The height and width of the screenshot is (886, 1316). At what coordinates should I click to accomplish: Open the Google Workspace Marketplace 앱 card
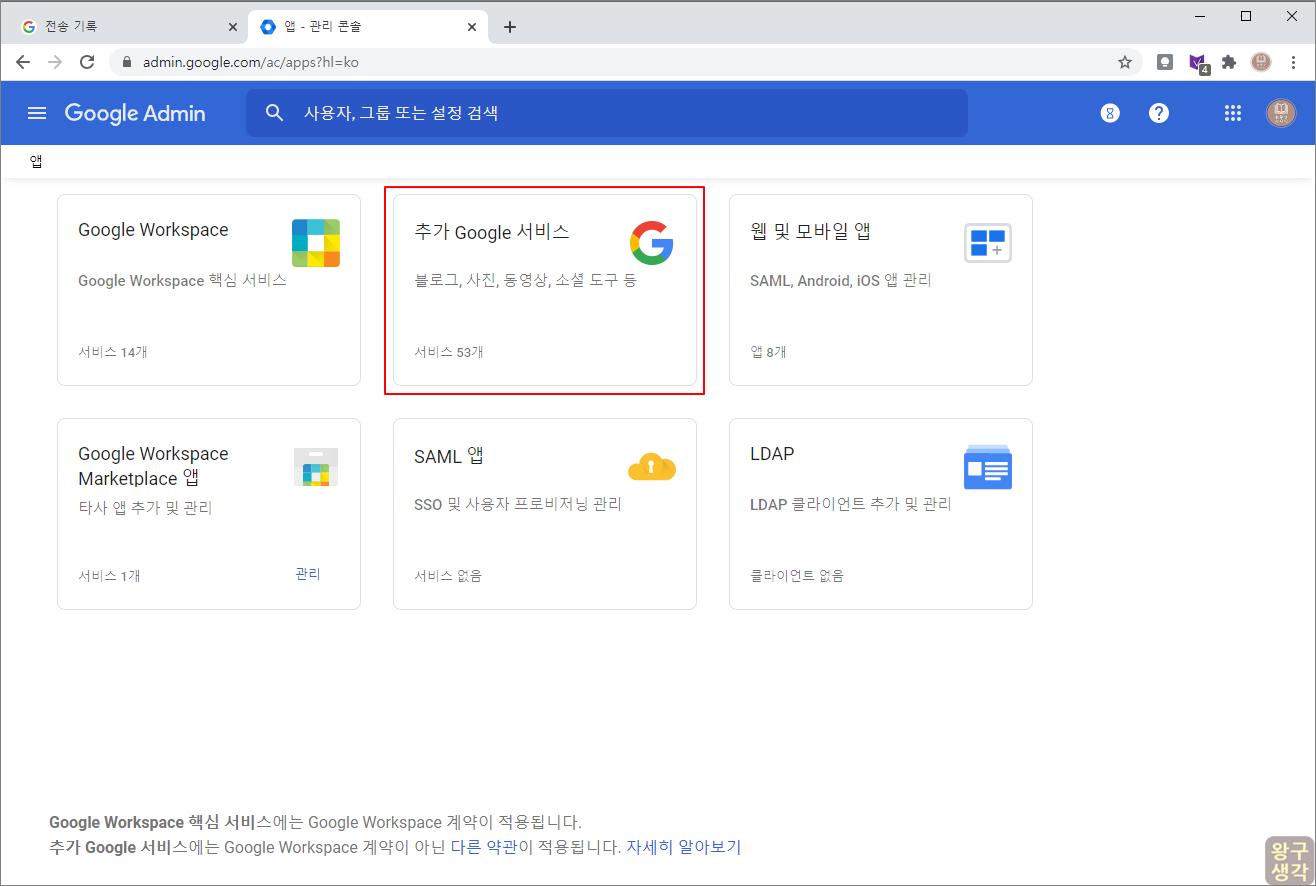click(209, 514)
